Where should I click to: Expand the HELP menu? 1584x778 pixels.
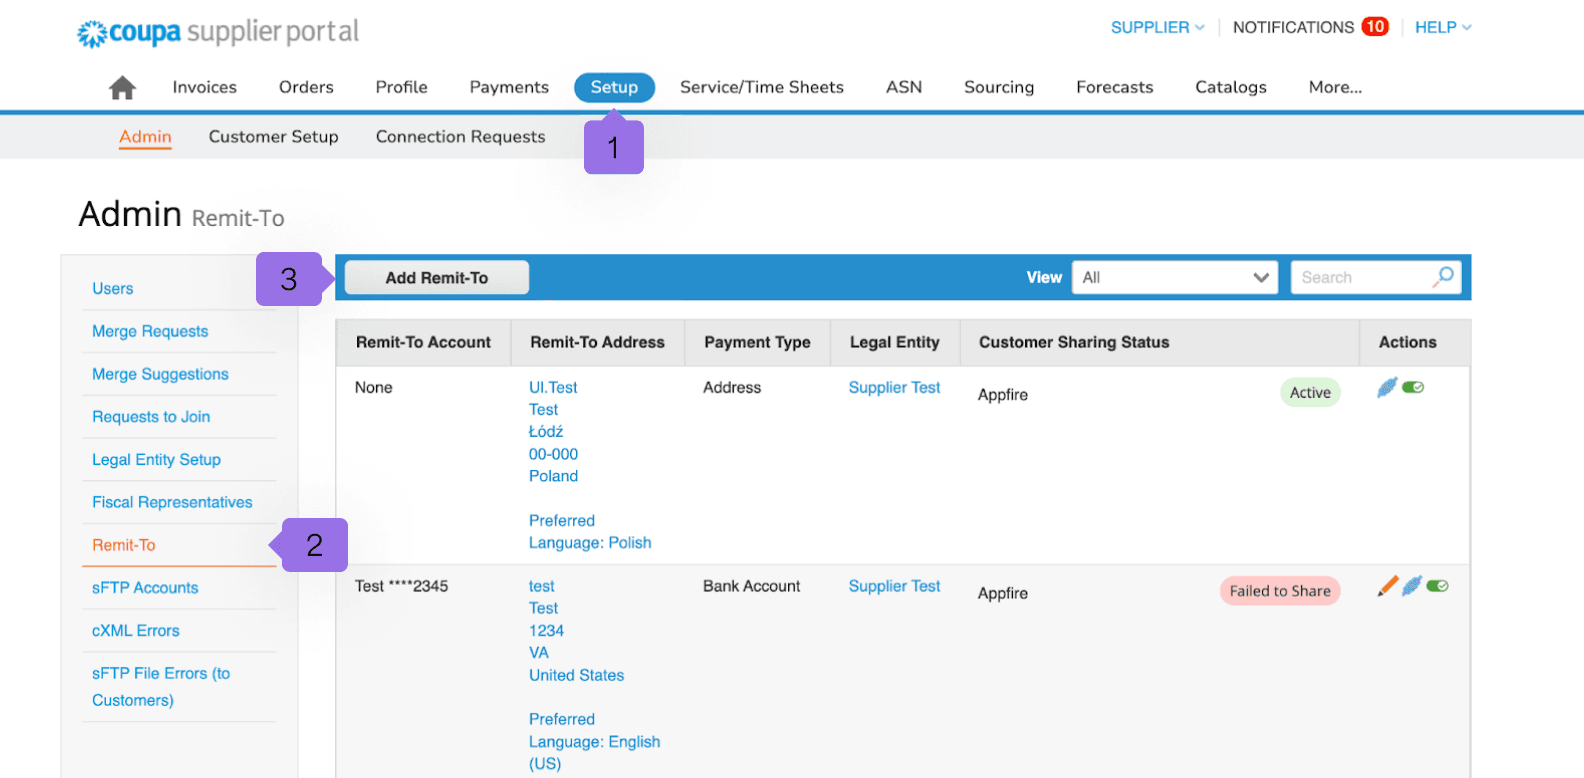pyautogui.click(x=1443, y=27)
